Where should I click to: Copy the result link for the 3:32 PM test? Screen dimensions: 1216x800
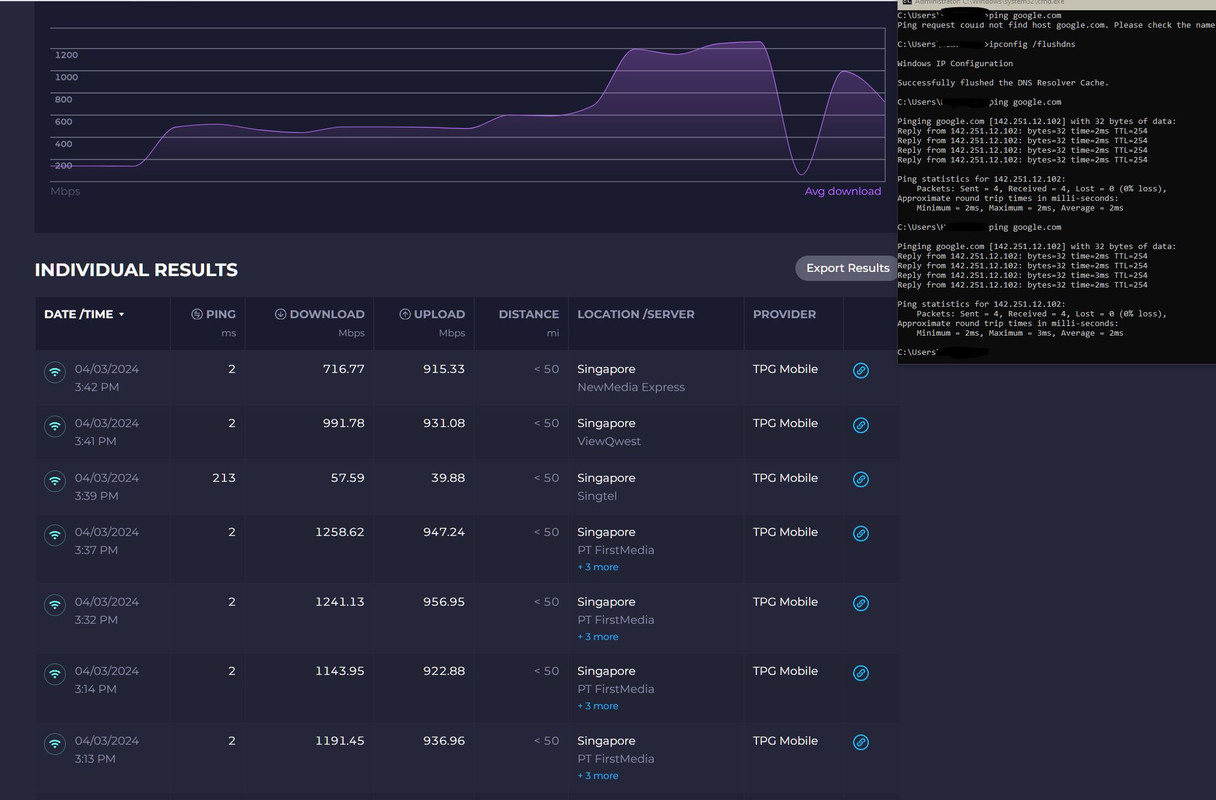point(860,604)
